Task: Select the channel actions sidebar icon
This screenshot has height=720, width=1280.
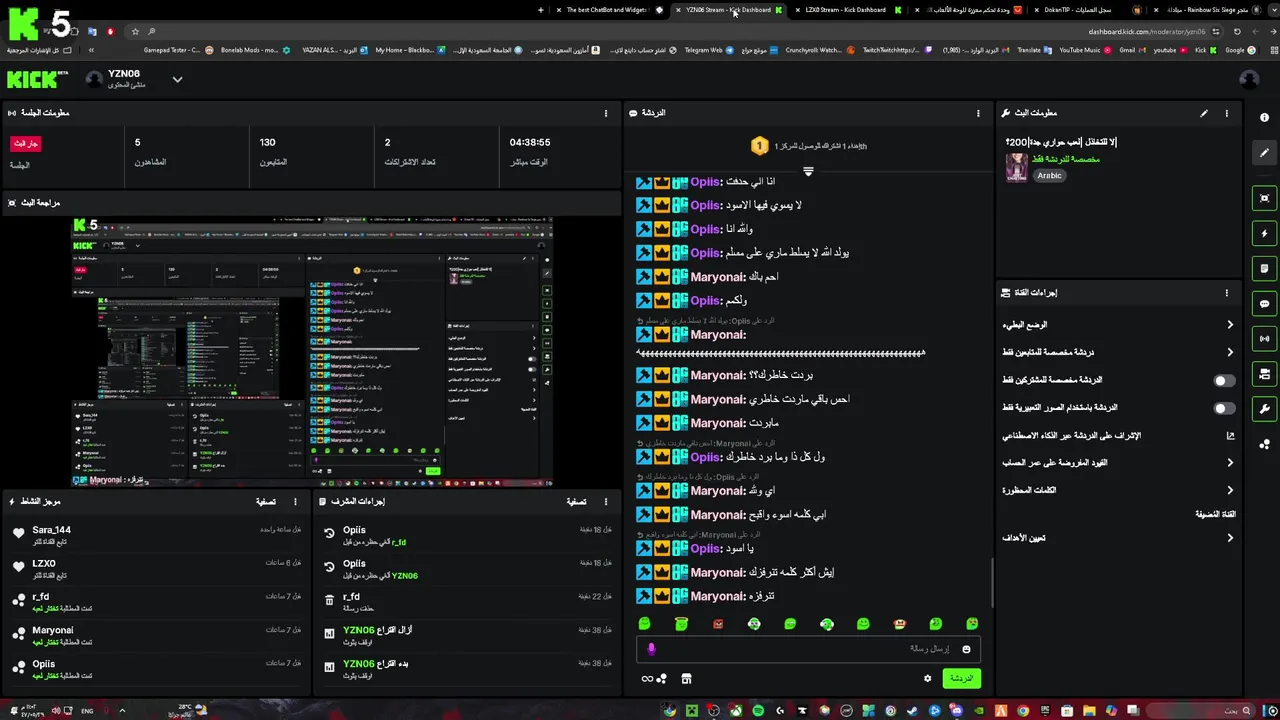Action: click(x=1265, y=374)
